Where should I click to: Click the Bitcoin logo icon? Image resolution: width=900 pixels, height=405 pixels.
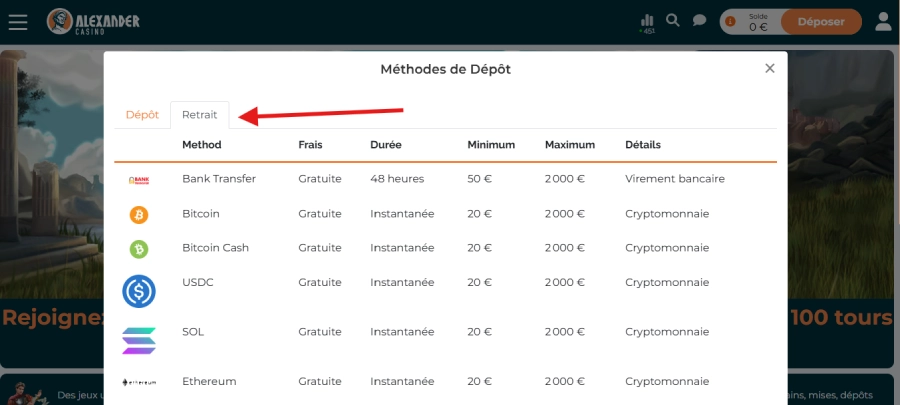coord(139,214)
